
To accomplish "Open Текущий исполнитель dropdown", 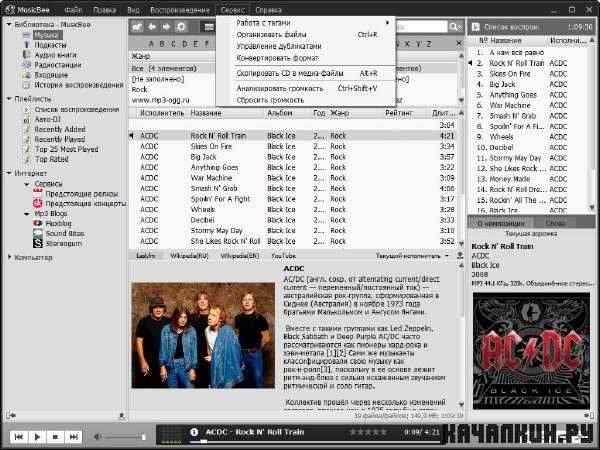I will pyautogui.click(x=412, y=256).
